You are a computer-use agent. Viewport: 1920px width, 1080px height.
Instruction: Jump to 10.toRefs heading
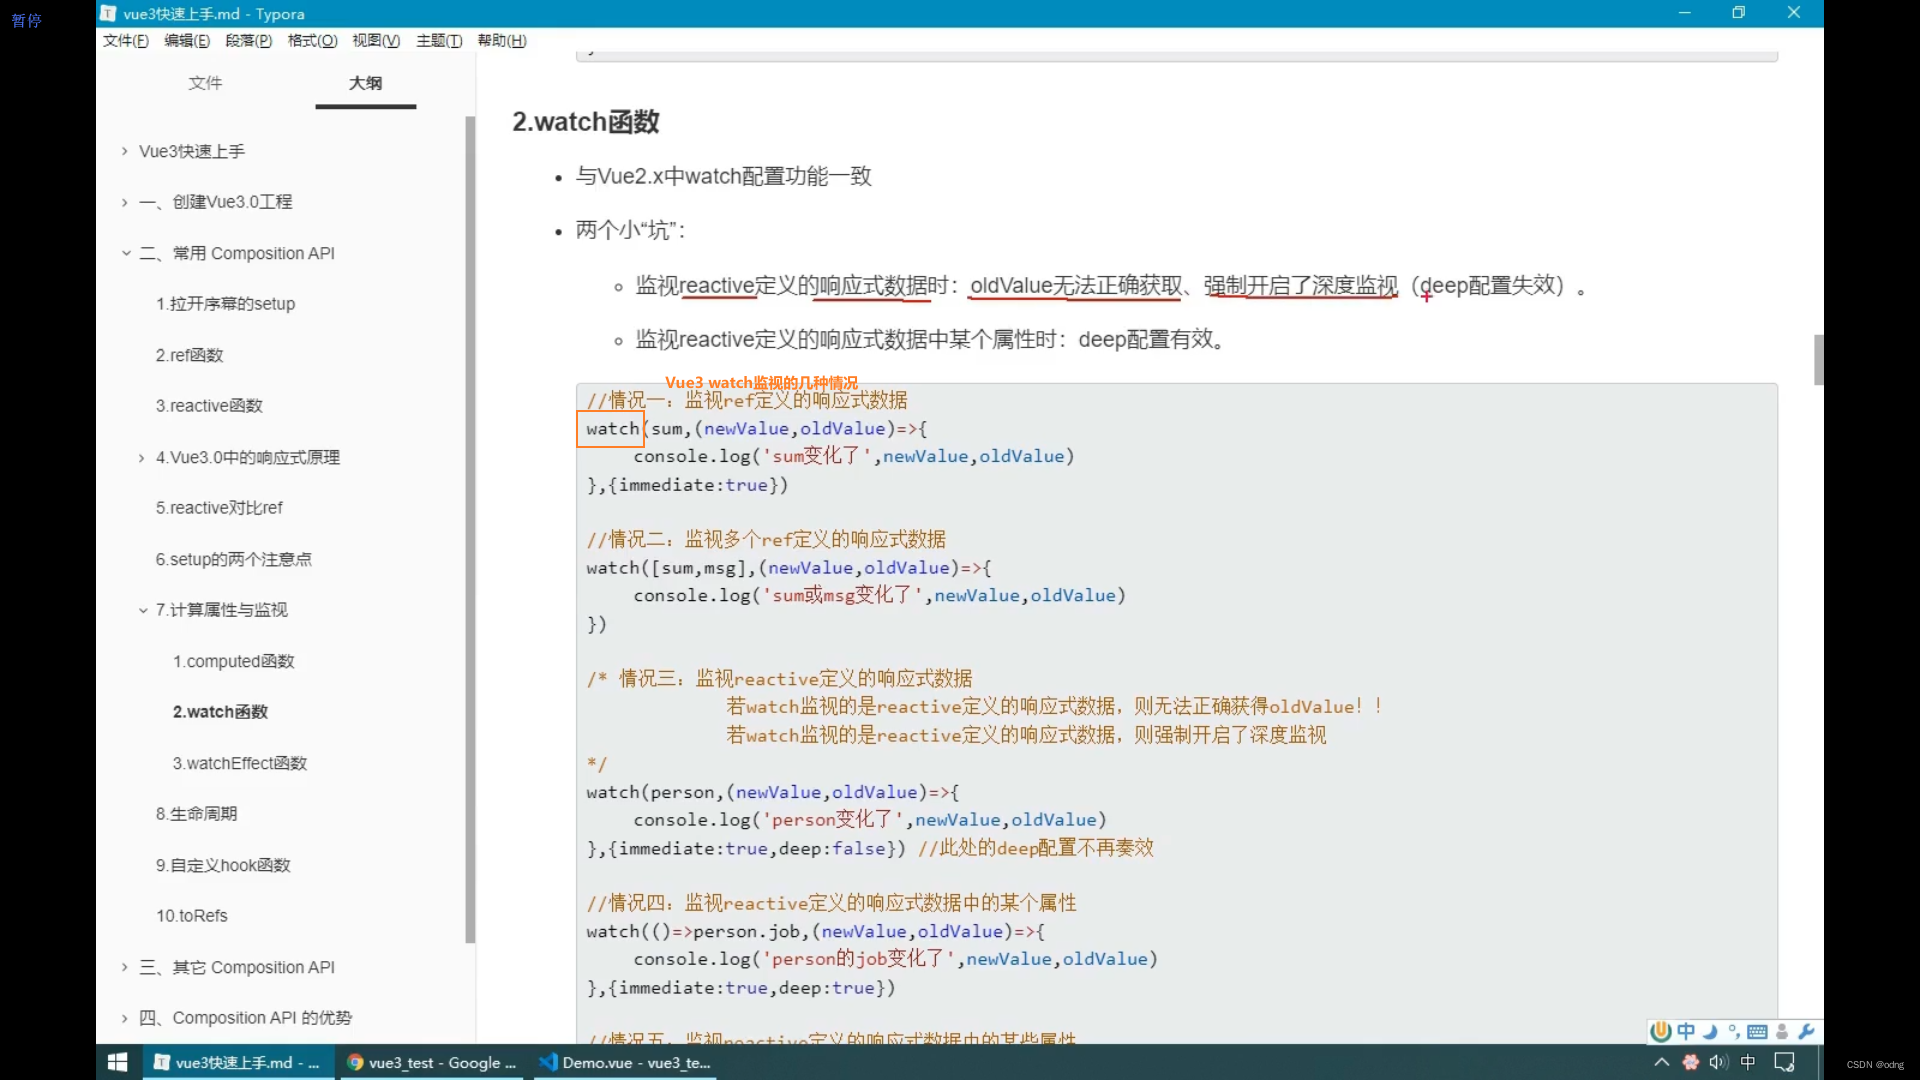191,916
